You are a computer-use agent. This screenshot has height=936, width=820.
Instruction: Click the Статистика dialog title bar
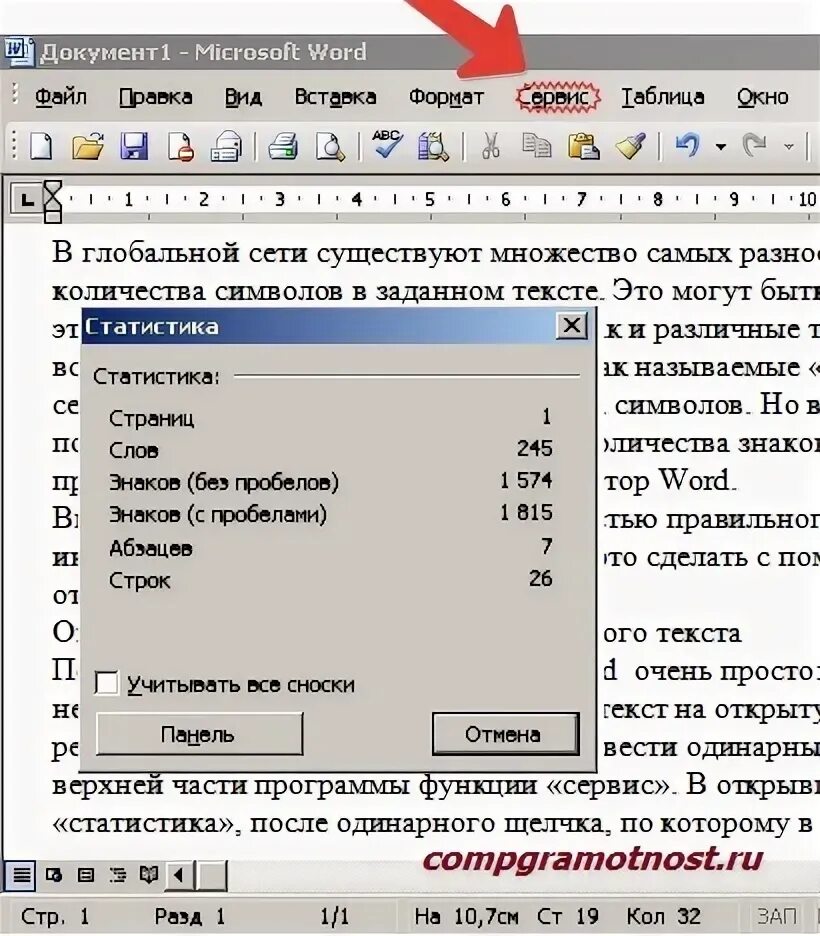[319, 327]
